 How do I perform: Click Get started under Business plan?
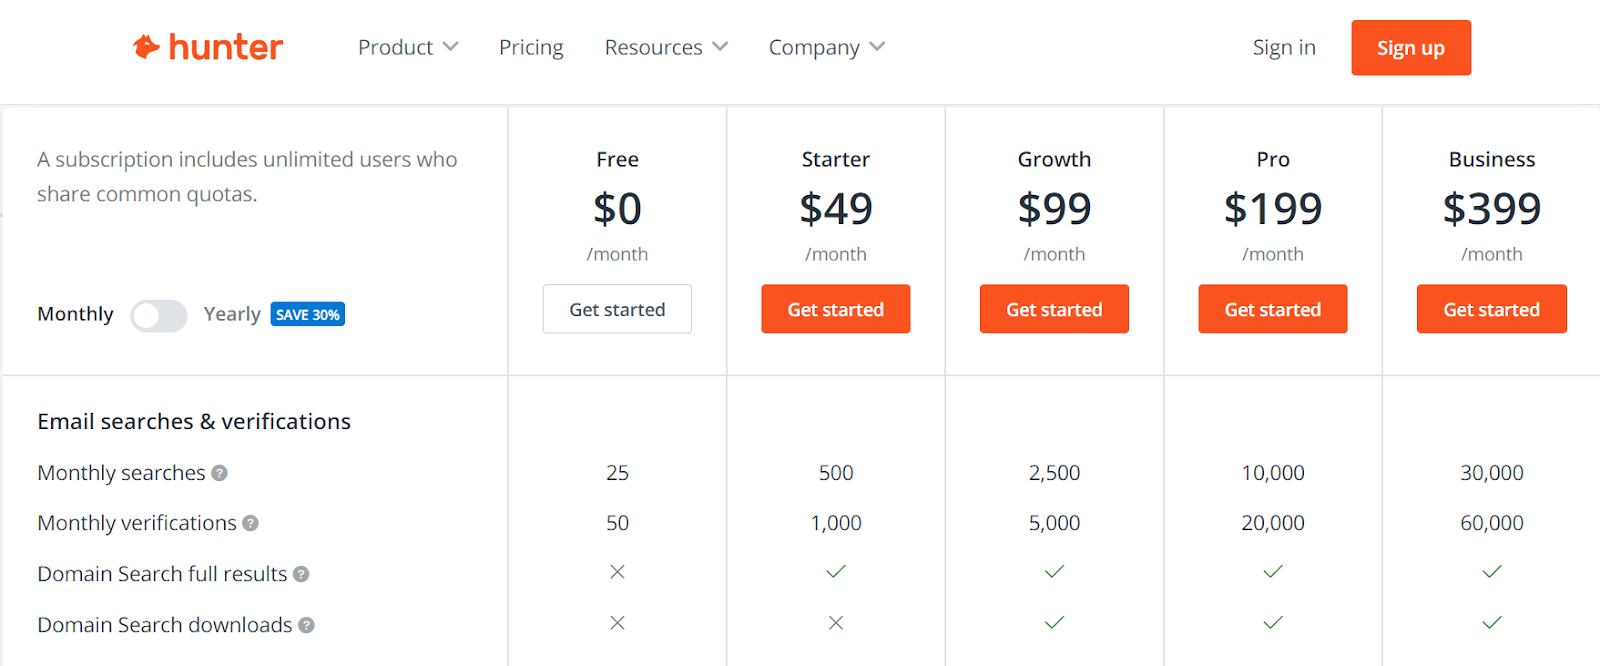pos(1491,309)
